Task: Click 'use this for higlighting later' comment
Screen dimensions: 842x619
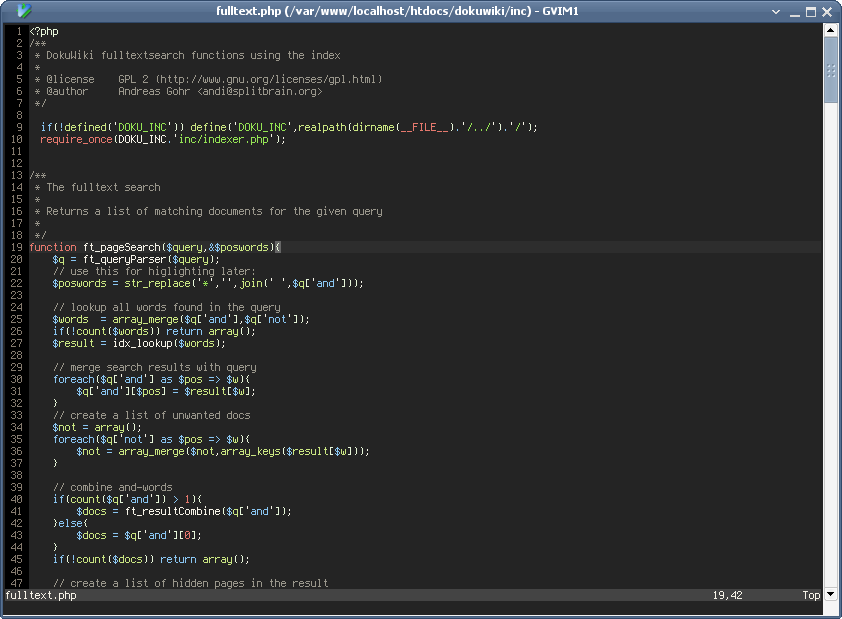Action: tap(155, 271)
